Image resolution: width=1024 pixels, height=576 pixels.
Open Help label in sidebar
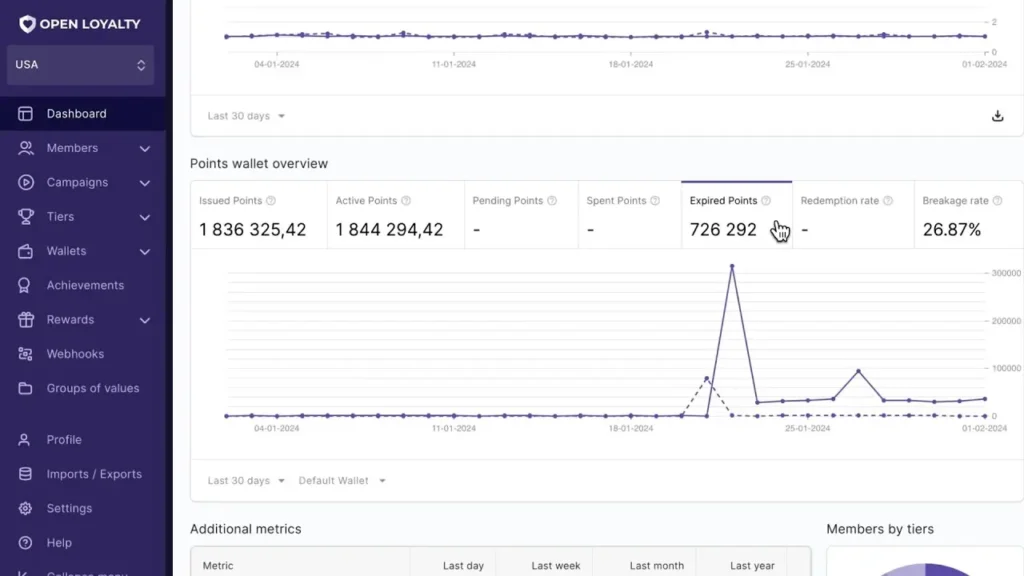click(x=59, y=543)
